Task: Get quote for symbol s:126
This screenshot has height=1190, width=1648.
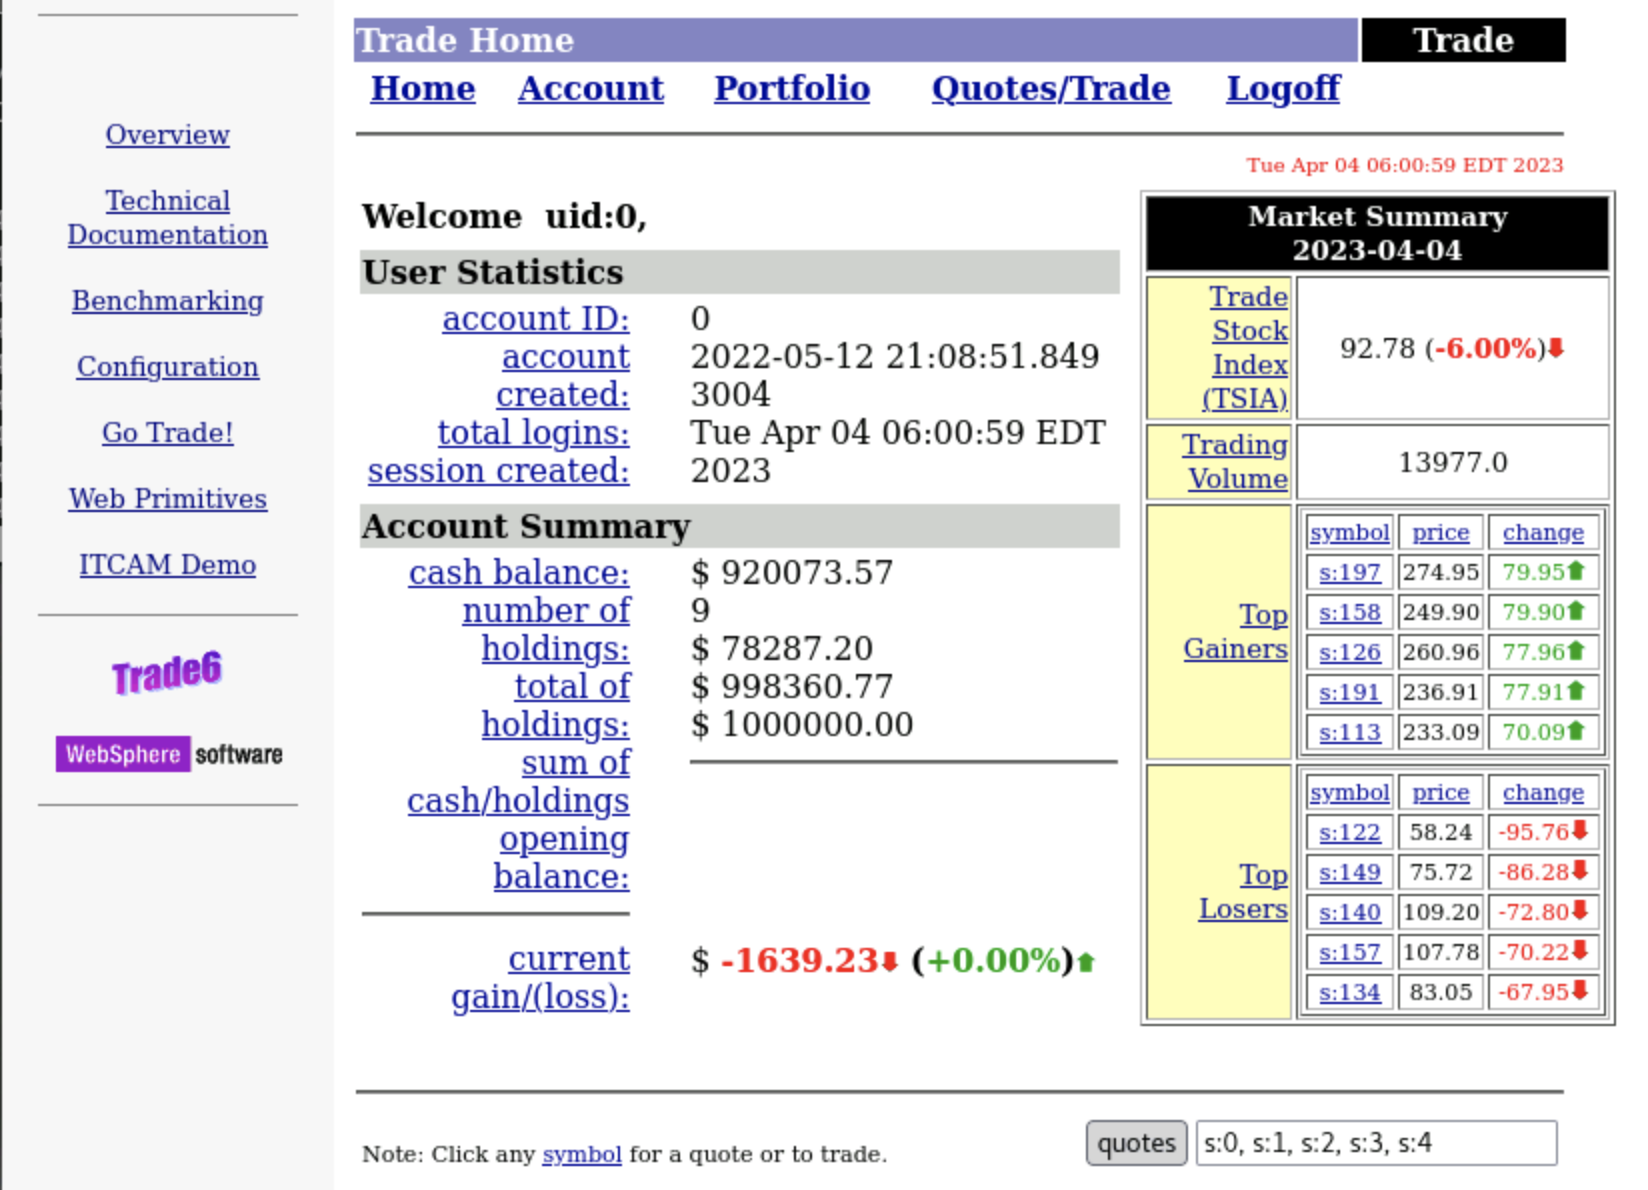Action: tap(1350, 652)
